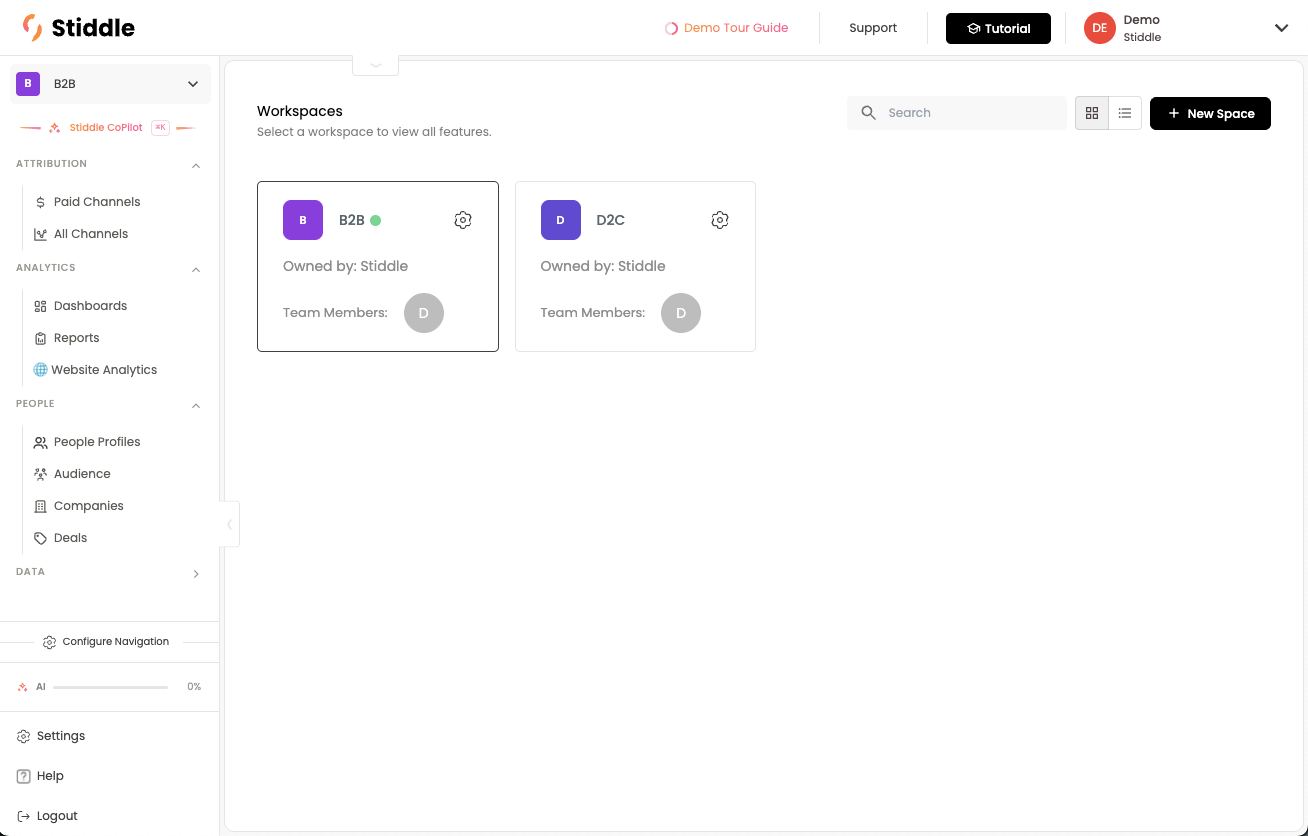Click the 'Workspaces' heading
Image resolution: width=1308 pixels, height=836 pixels.
[x=300, y=111]
